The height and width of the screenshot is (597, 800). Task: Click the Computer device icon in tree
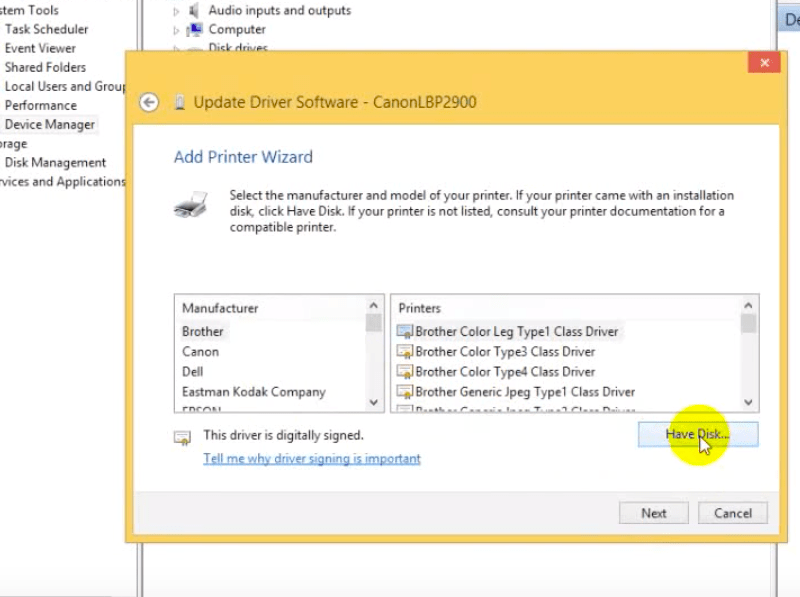(x=194, y=30)
